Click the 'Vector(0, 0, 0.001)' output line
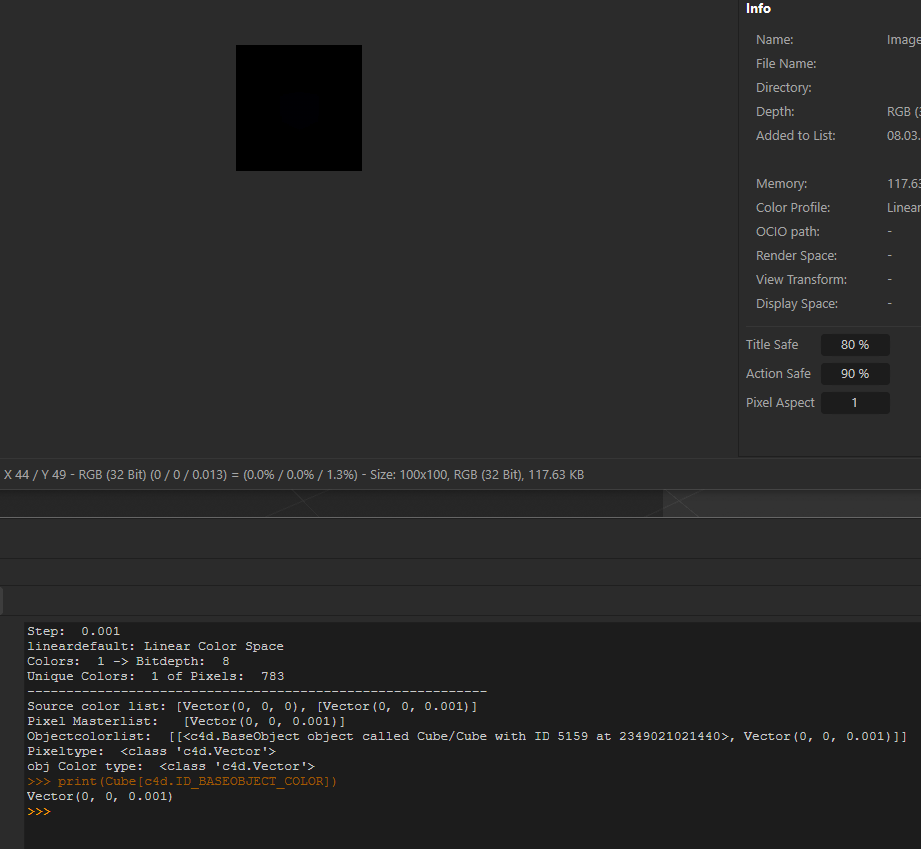The image size is (921, 849). tap(100, 796)
